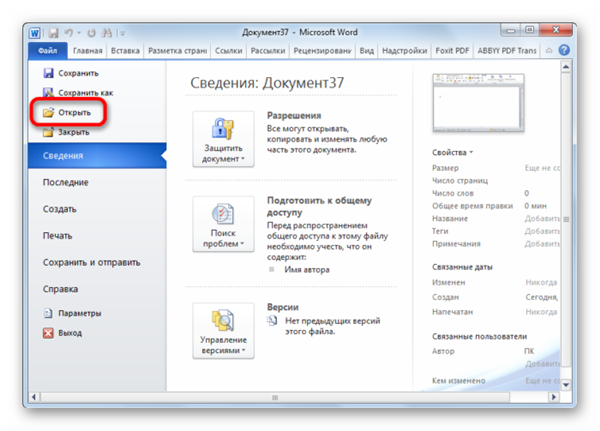Open the Undo history dropdown arrow
Screen dimensions: 600x431
coord(79,33)
